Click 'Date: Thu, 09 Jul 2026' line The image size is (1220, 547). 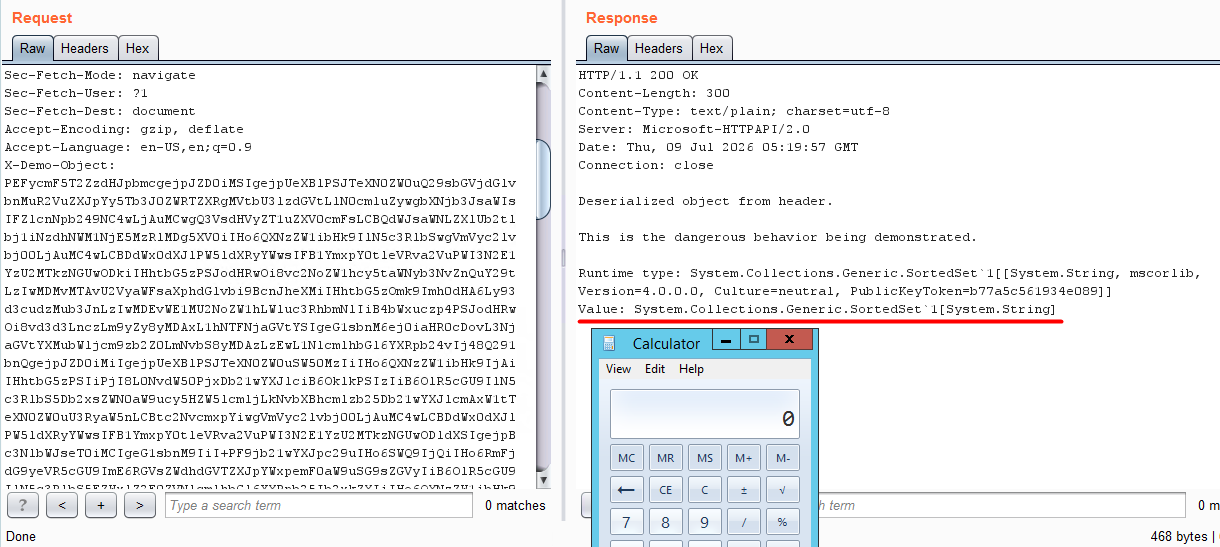[x=718, y=147]
